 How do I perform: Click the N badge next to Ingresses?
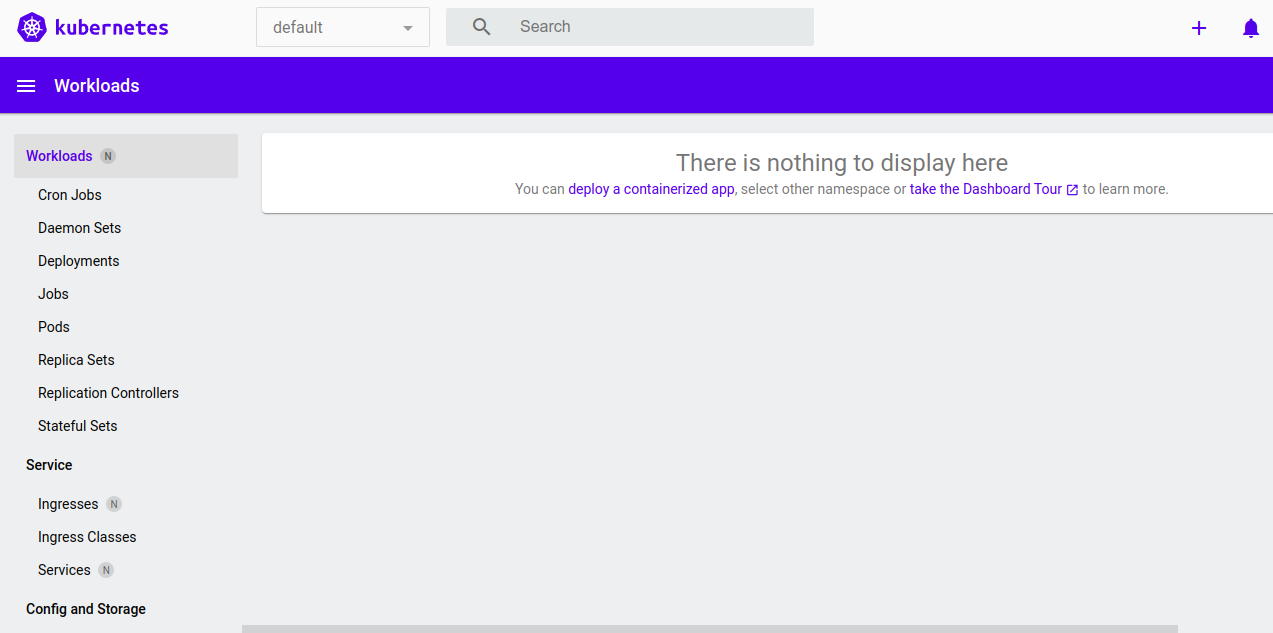click(114, 504)
